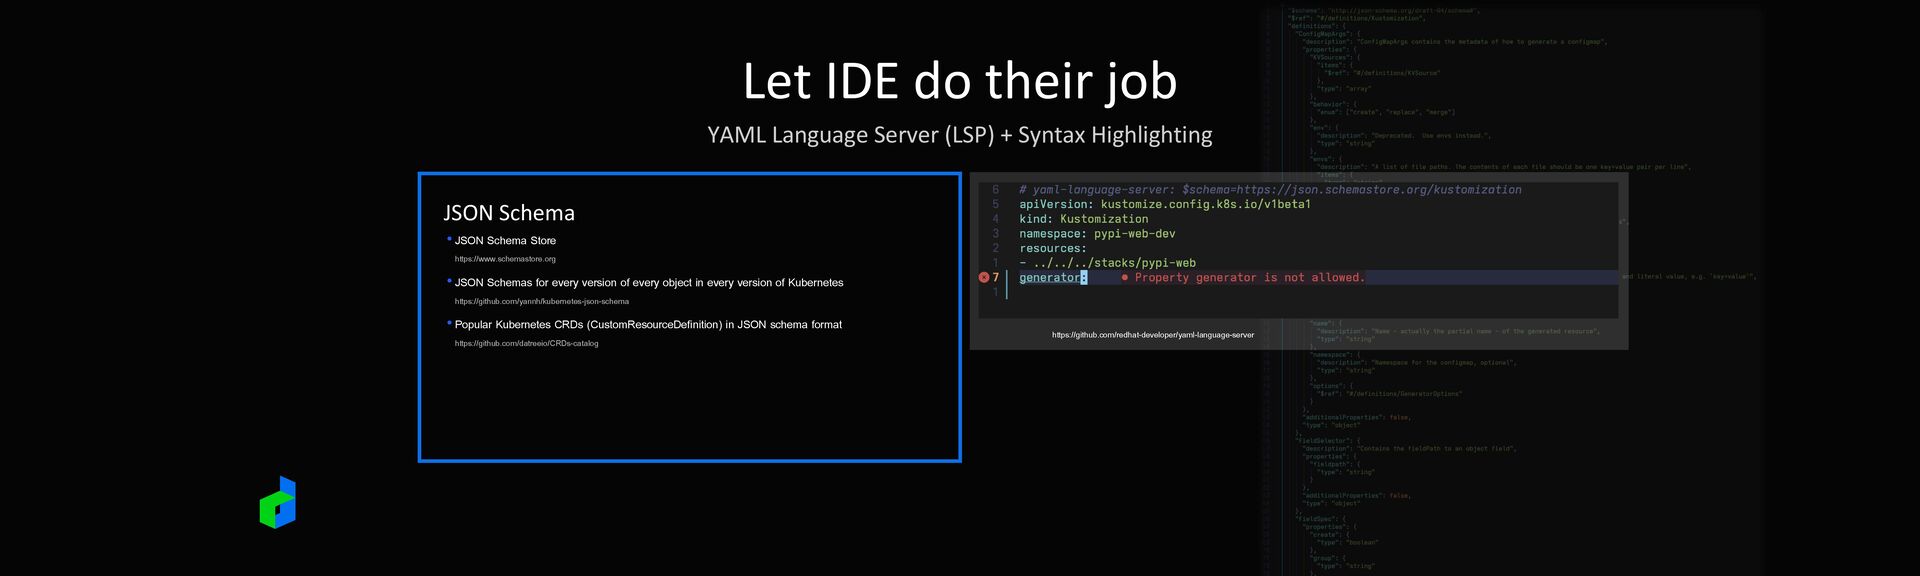The height and width of the screenshot is (576, 1920).
Task: Open the https://www.schemastore.org link
Action: 505,259
